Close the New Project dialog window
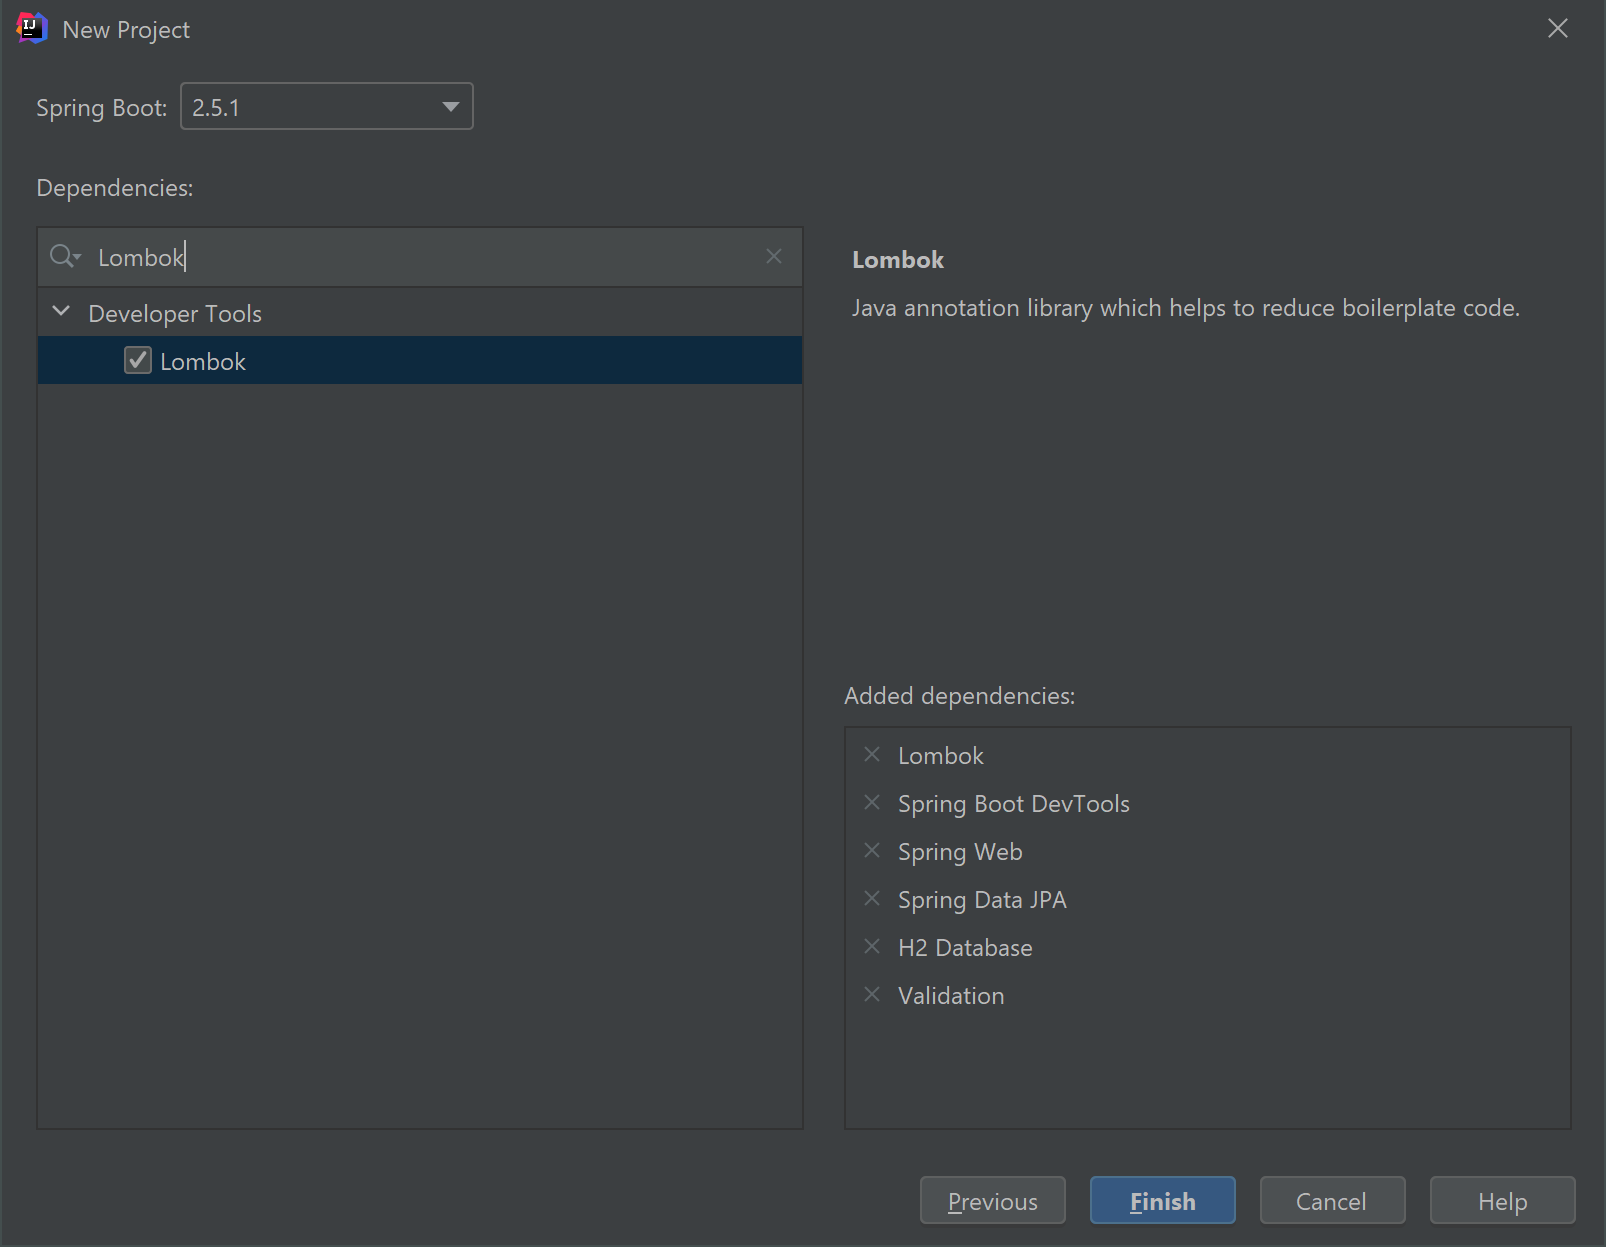 click(1557, 29)
